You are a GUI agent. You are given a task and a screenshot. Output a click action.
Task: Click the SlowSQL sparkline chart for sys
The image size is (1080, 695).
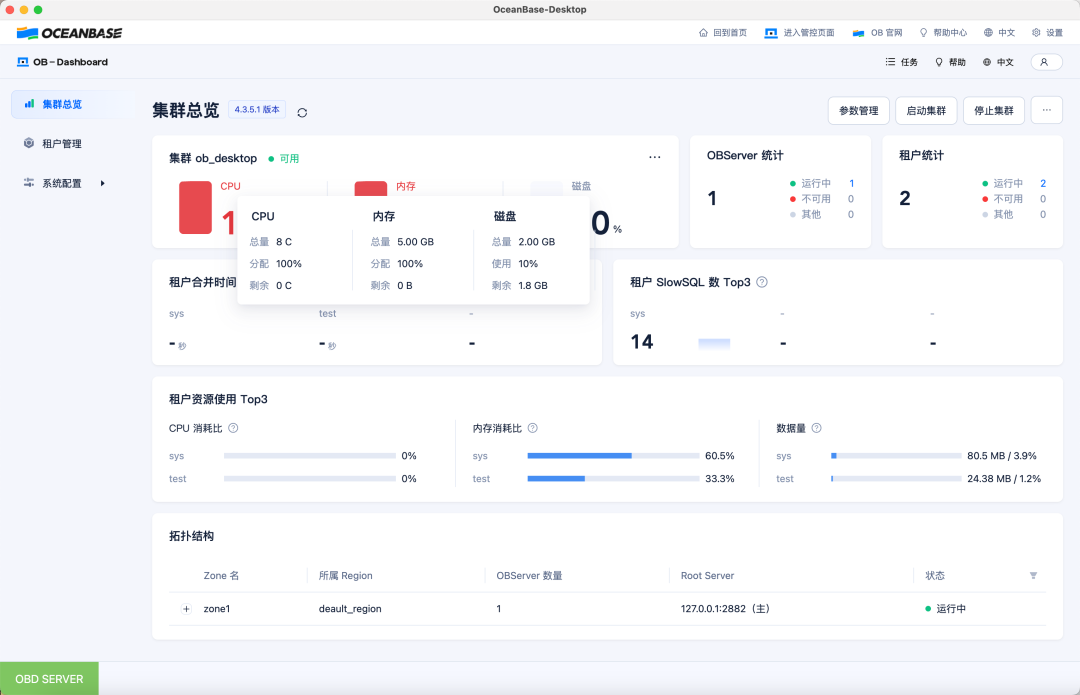point(714,343)
